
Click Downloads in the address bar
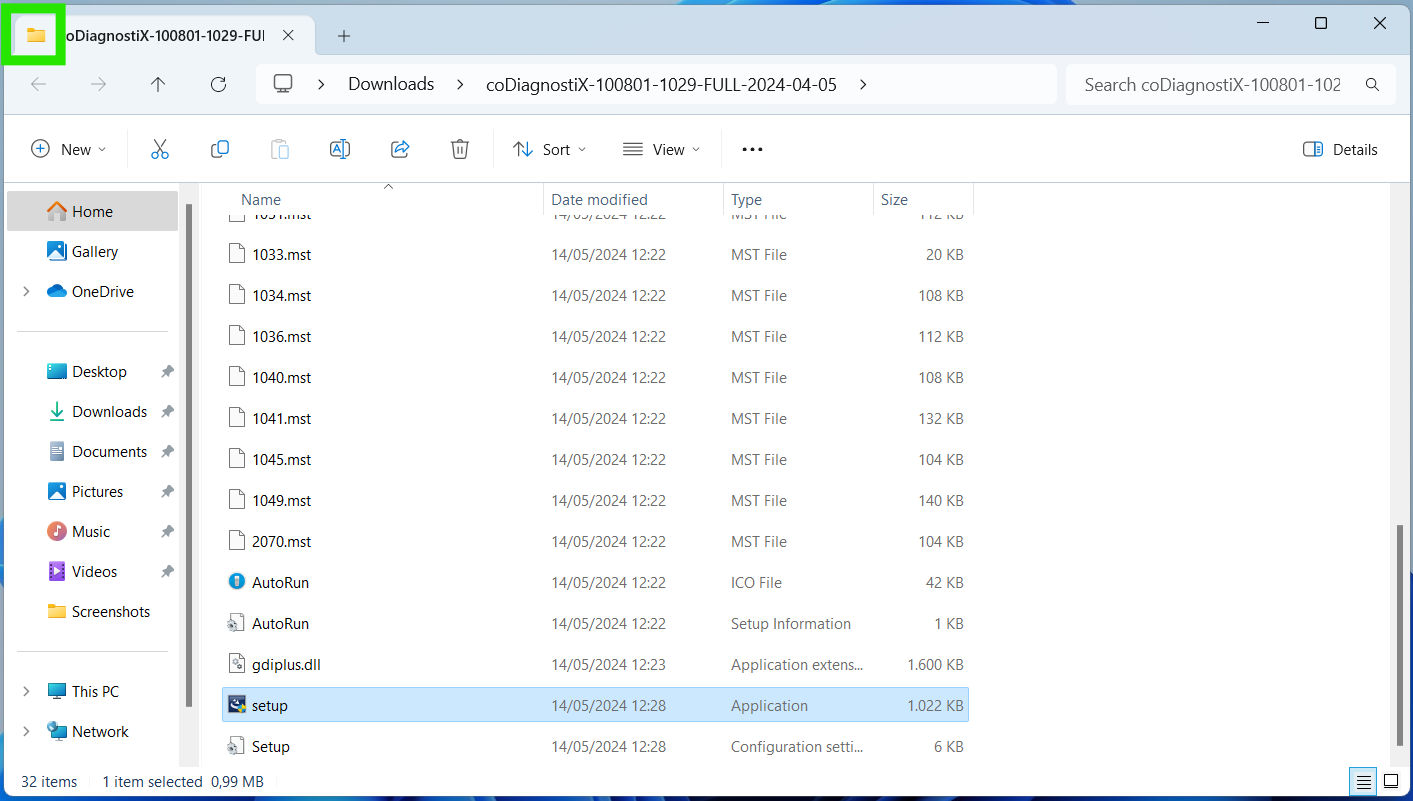click(391, 84)
